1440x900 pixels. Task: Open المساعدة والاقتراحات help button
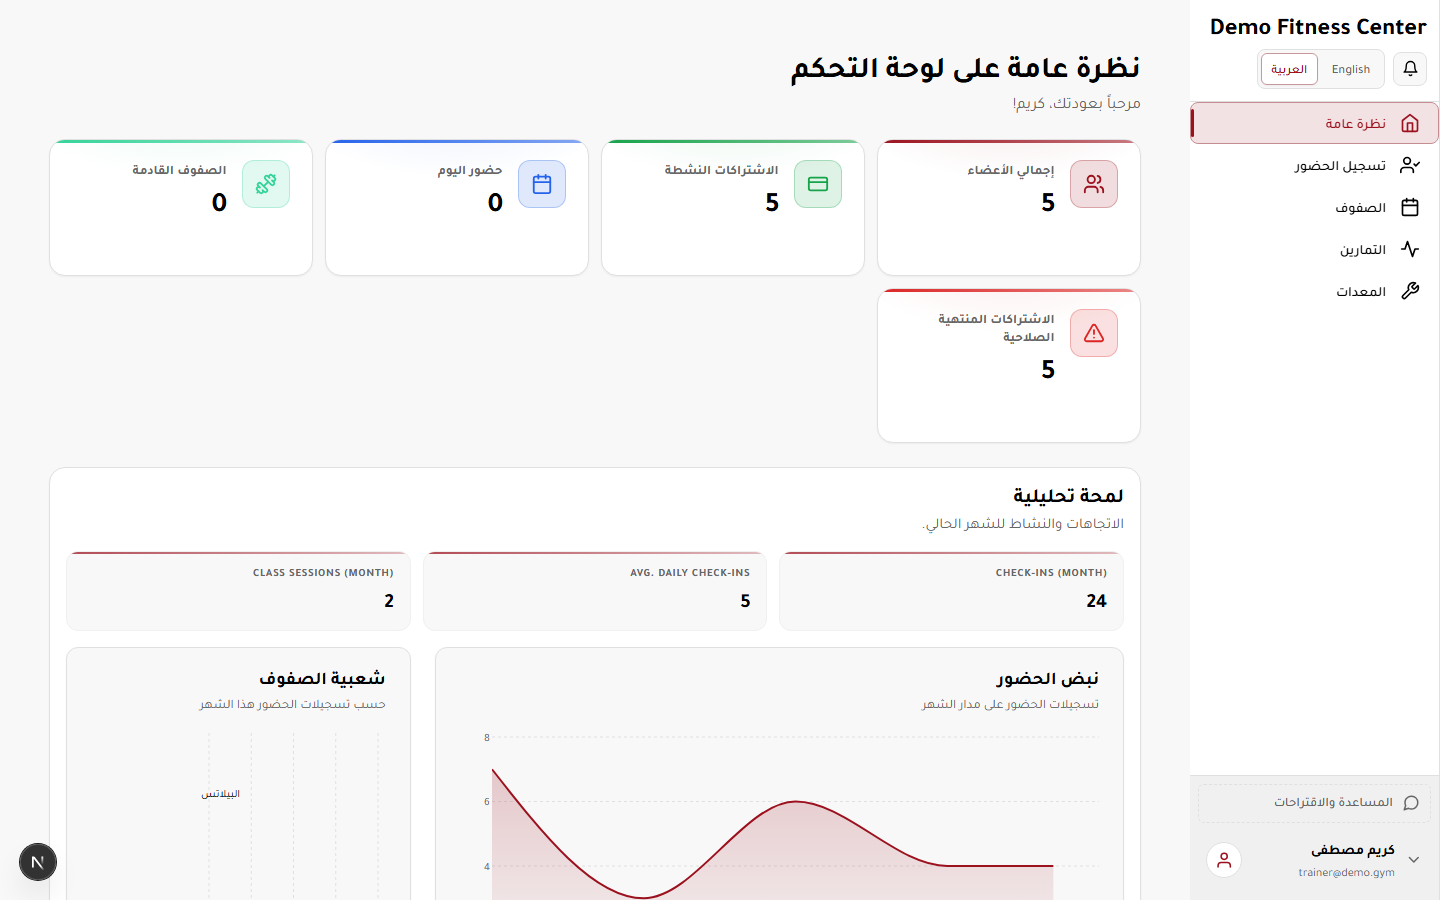(1314, 803)
